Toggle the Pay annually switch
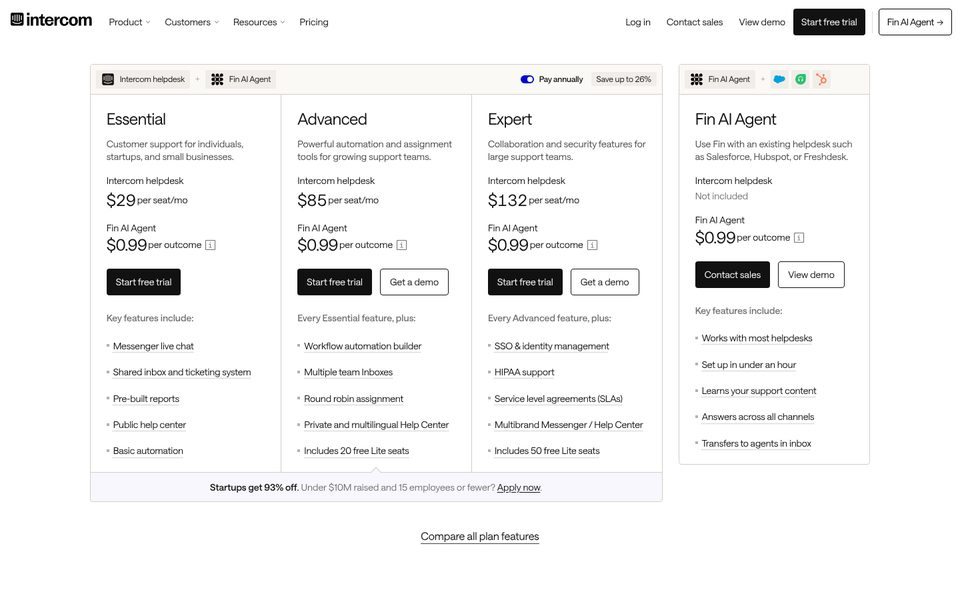This screenshot has height=600, width=960. pyautogui.click(x=527, y=80)
